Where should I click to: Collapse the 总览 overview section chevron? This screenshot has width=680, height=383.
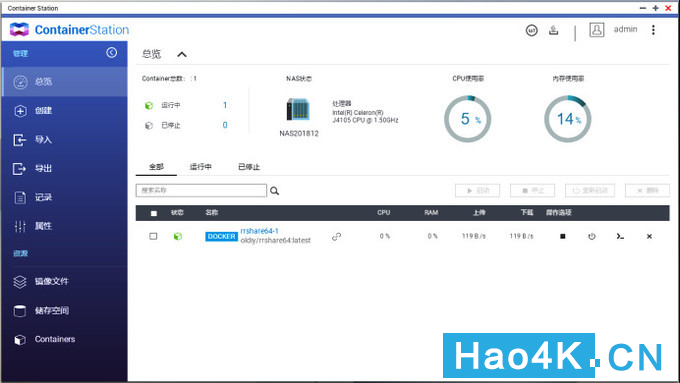pos(182,55)
